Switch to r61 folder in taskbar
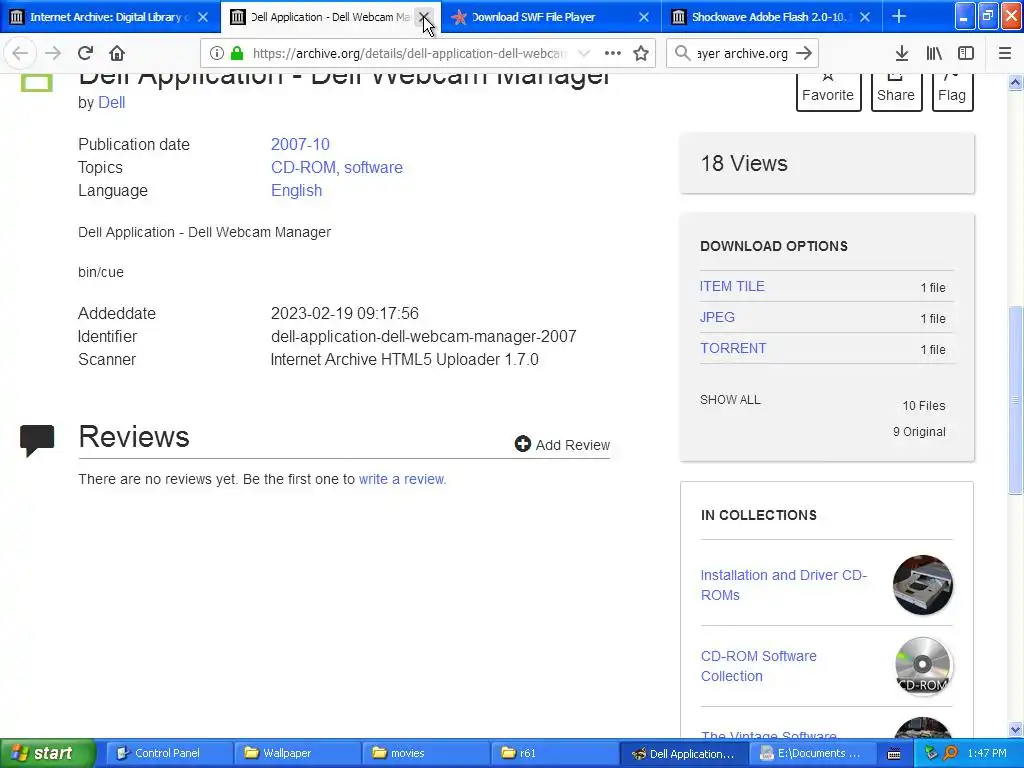 click(x=554, y=753)
